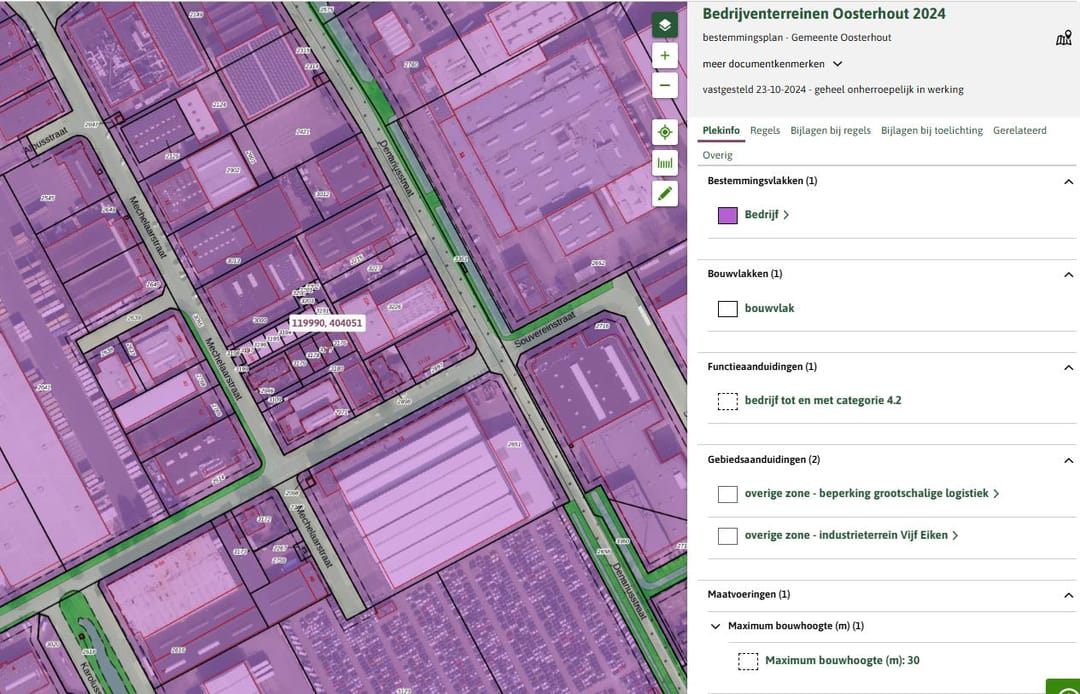The width and height of the screenshot is (1080, 694).
Task: Select the pencil drawing tool
Action: click(665, 193)
